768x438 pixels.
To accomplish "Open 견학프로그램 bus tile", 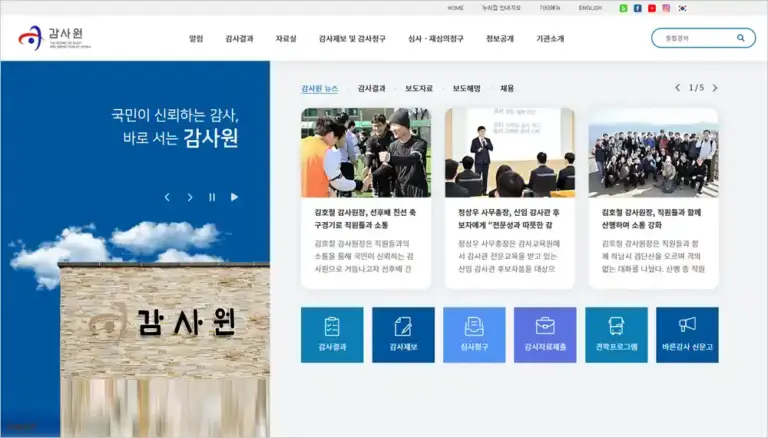I will (616, 335).
